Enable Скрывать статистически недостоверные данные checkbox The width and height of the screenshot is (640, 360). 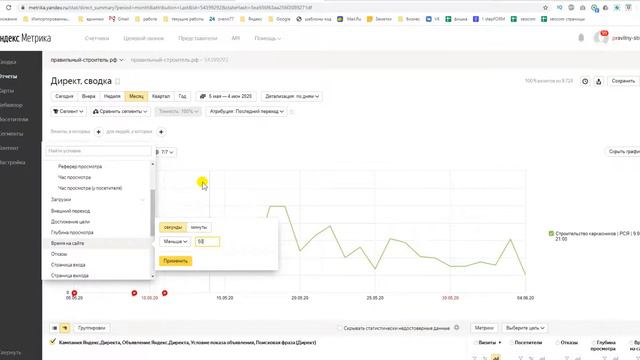tap(340, 328)
